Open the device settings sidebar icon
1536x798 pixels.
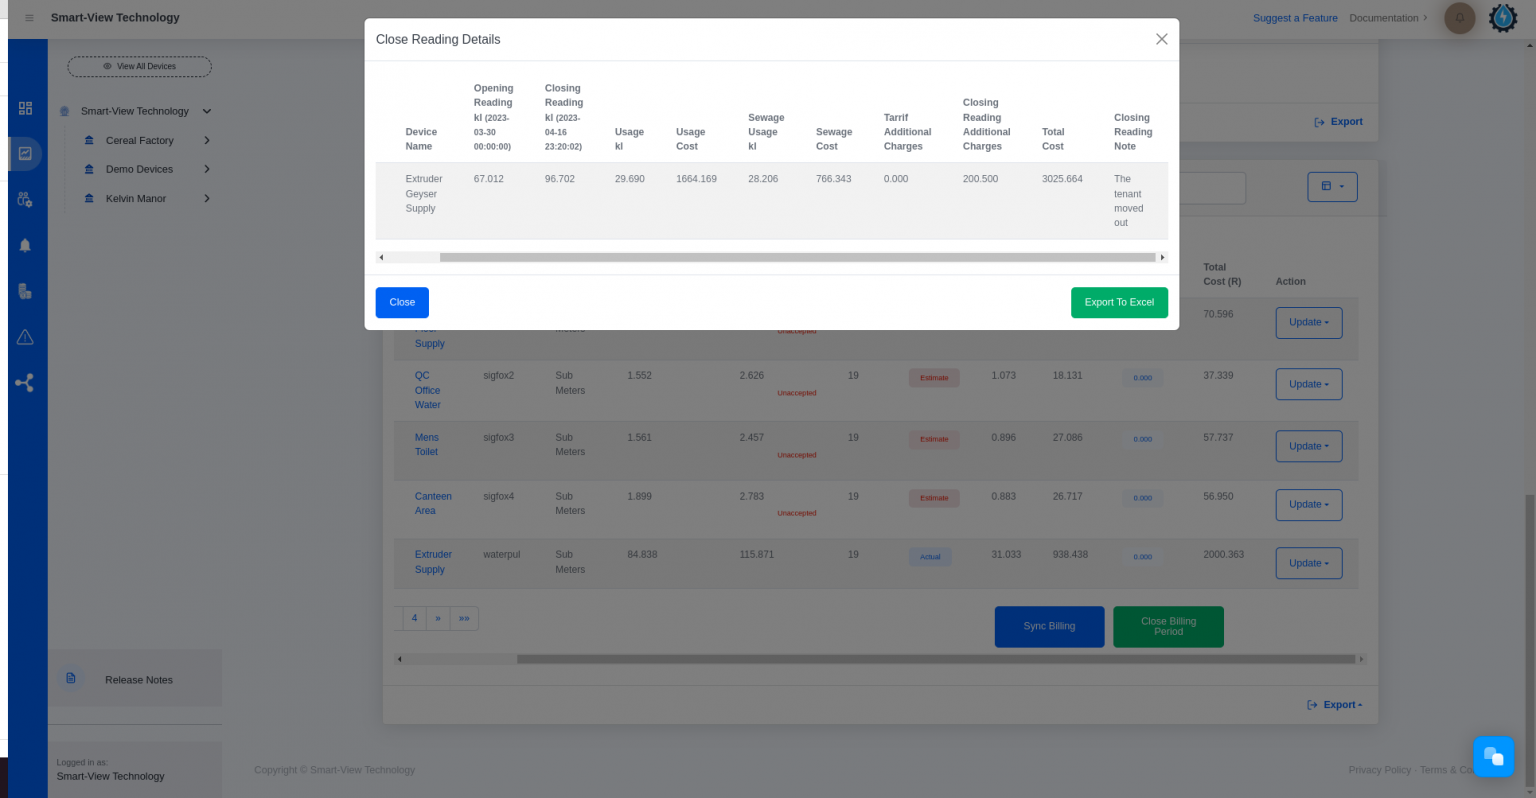click(25, 200)
